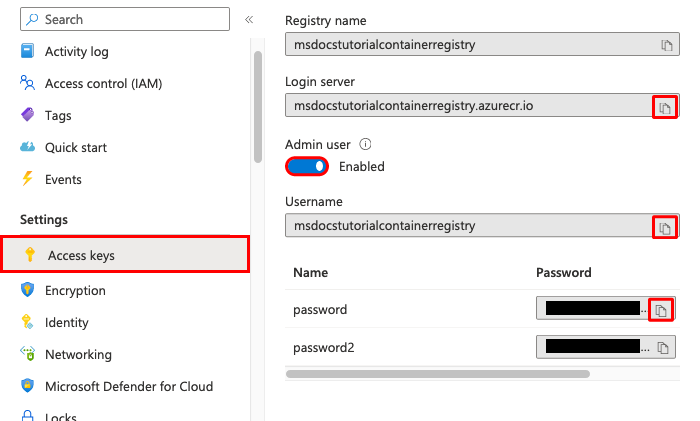
Task: Open Access control (IAM) page
Action: point(103,84)
